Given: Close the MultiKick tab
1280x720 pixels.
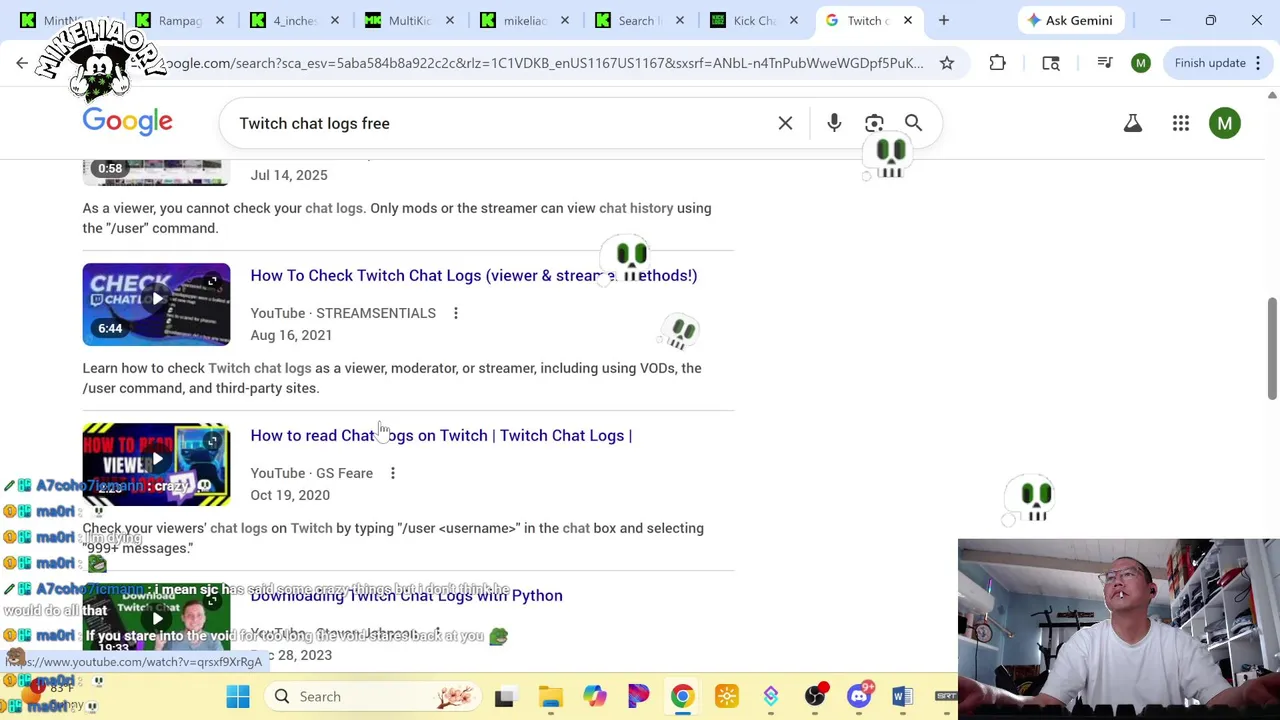Looking at the screenshot, I should (x=450, y=20).
